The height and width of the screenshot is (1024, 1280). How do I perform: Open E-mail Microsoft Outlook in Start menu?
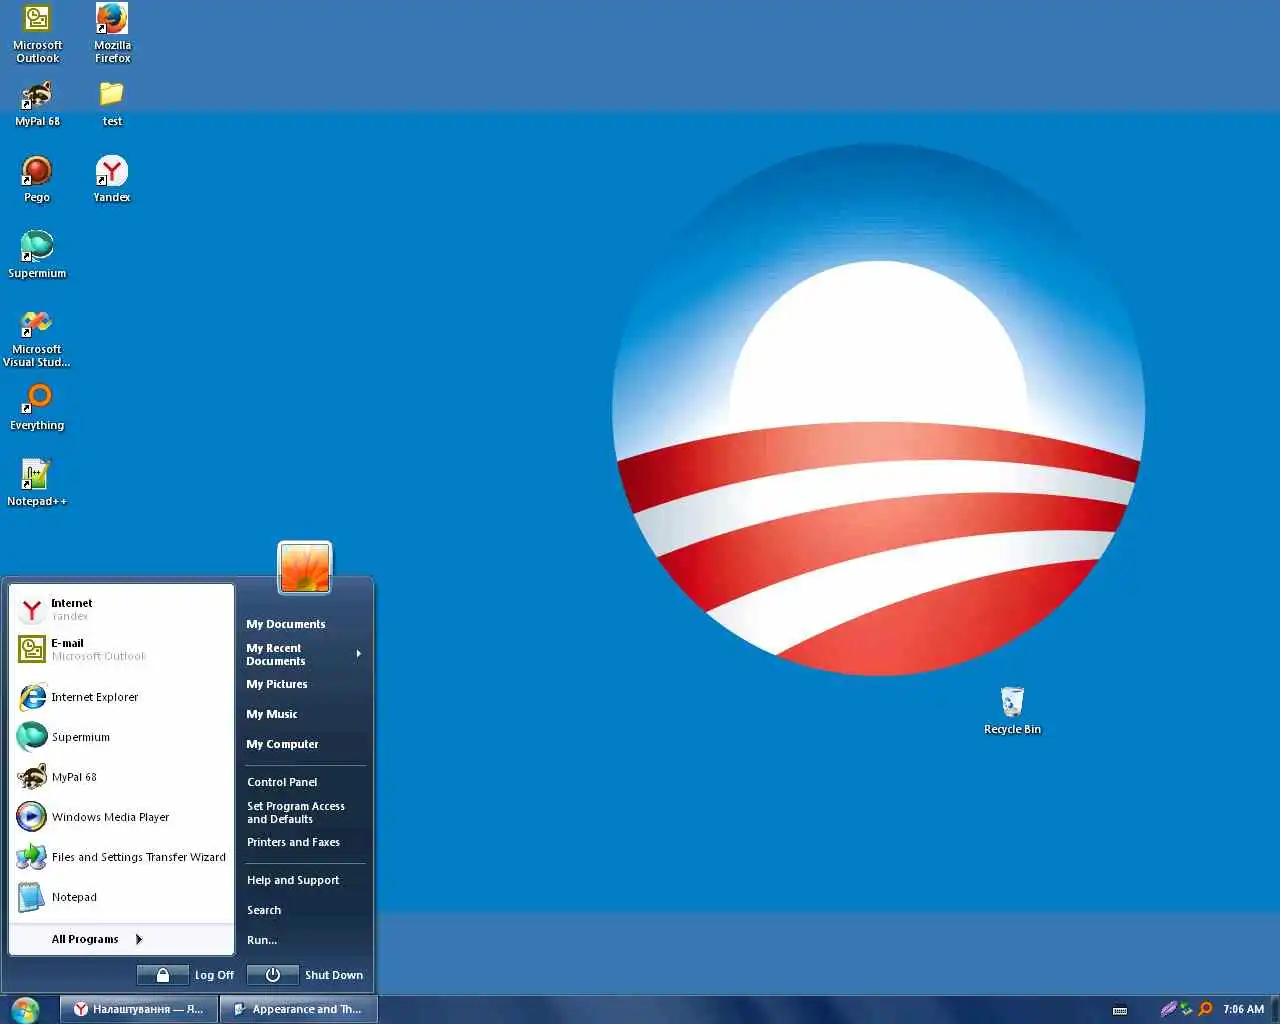tap(121, 649)
